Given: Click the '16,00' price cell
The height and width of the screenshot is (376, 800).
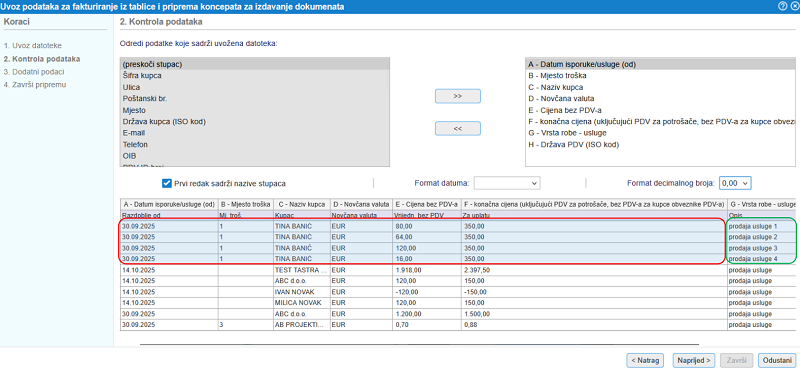Looking at the screenshot, I should 427,259.
